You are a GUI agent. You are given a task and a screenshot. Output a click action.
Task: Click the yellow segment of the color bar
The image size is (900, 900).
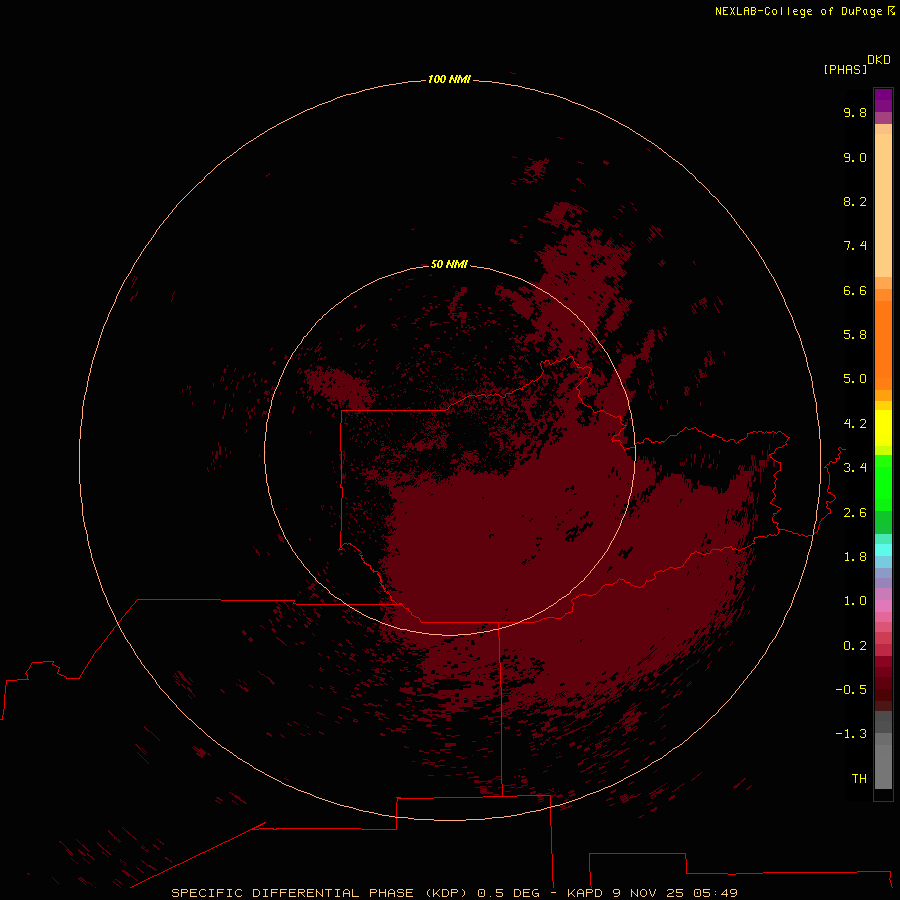[x=883, y=428]
